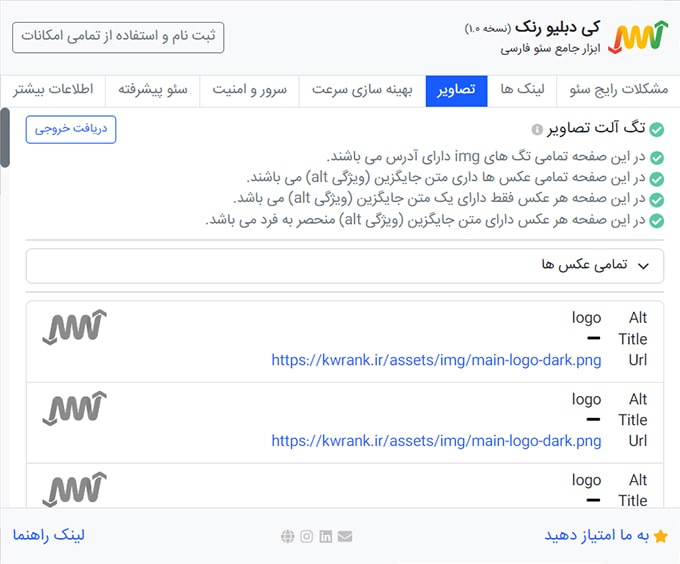Click green check icon beside تگ آلت تصاویر heading

tap(657, 129)
